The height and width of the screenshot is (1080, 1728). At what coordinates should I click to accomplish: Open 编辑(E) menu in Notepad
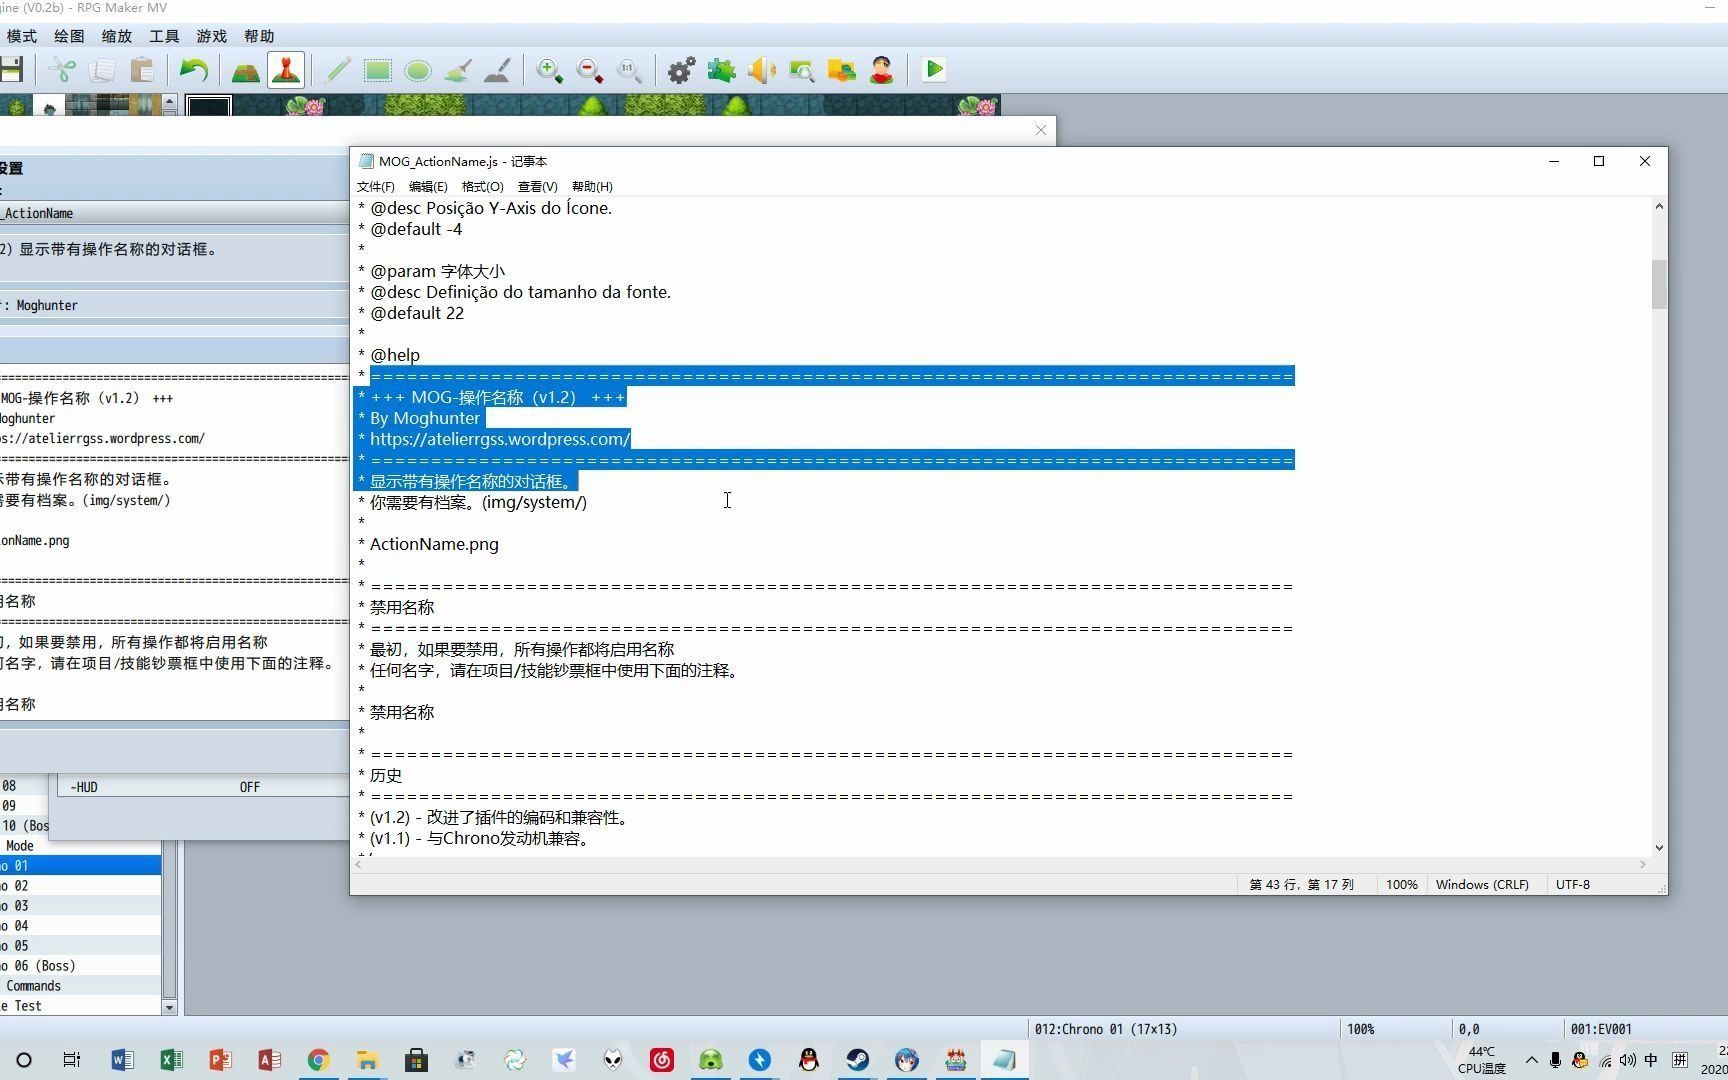(428, 187)
